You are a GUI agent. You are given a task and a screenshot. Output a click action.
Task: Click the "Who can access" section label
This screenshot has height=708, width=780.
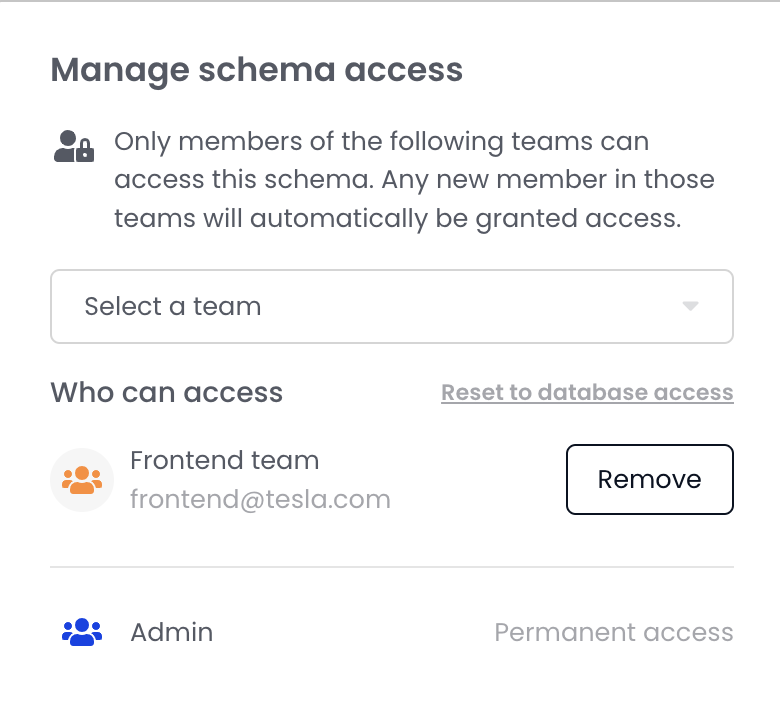tap(166, 392)
